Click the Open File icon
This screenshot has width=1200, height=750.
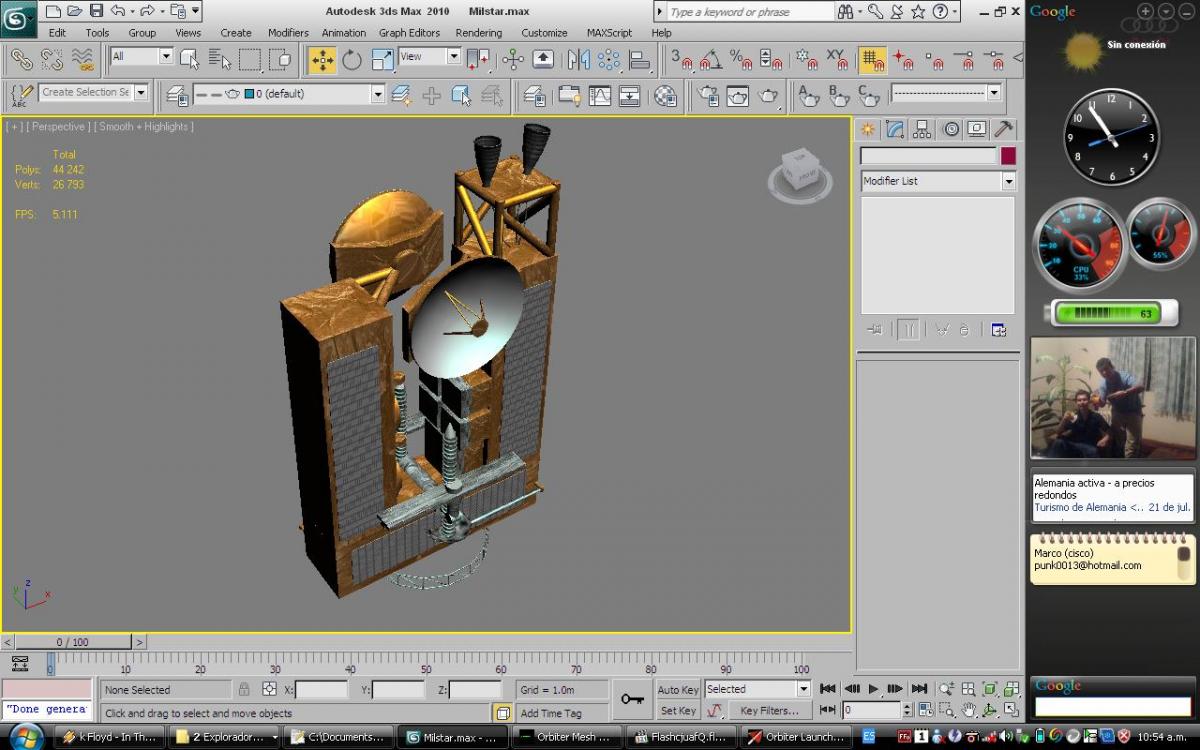tap(74, 11)
